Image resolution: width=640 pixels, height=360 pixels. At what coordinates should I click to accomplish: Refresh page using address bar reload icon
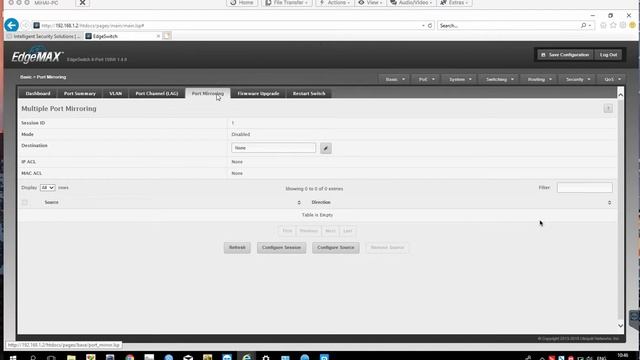[430, 25]
